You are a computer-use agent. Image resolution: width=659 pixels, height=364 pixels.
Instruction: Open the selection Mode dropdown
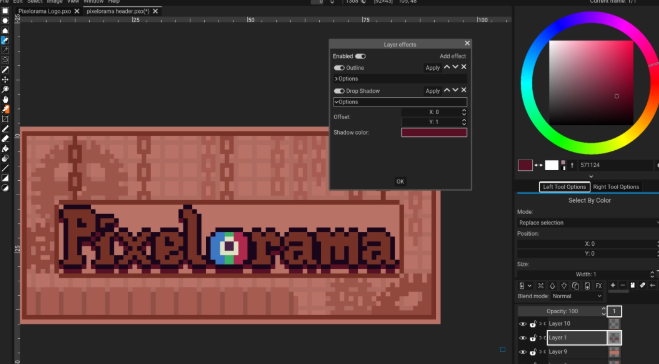pos(588,223)
